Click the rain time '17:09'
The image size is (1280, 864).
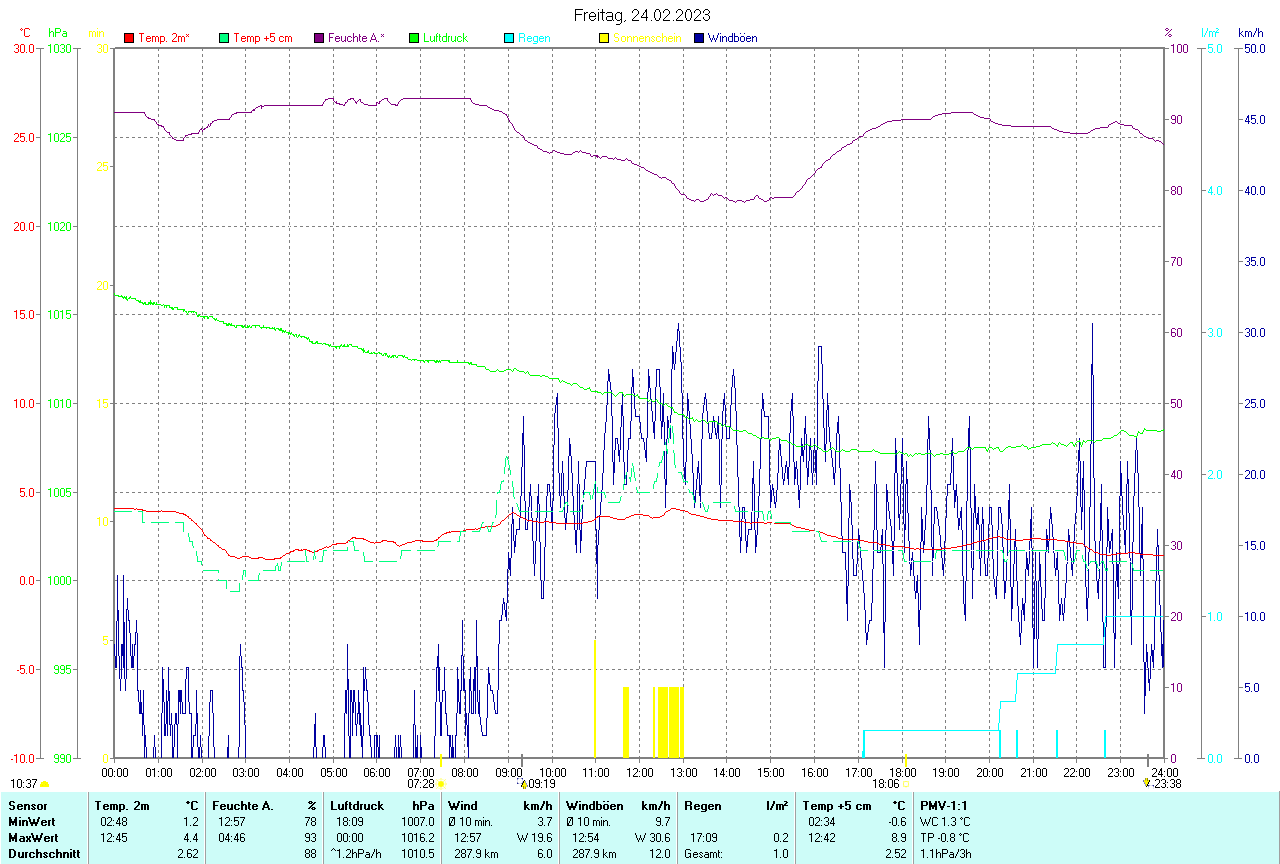704,837
